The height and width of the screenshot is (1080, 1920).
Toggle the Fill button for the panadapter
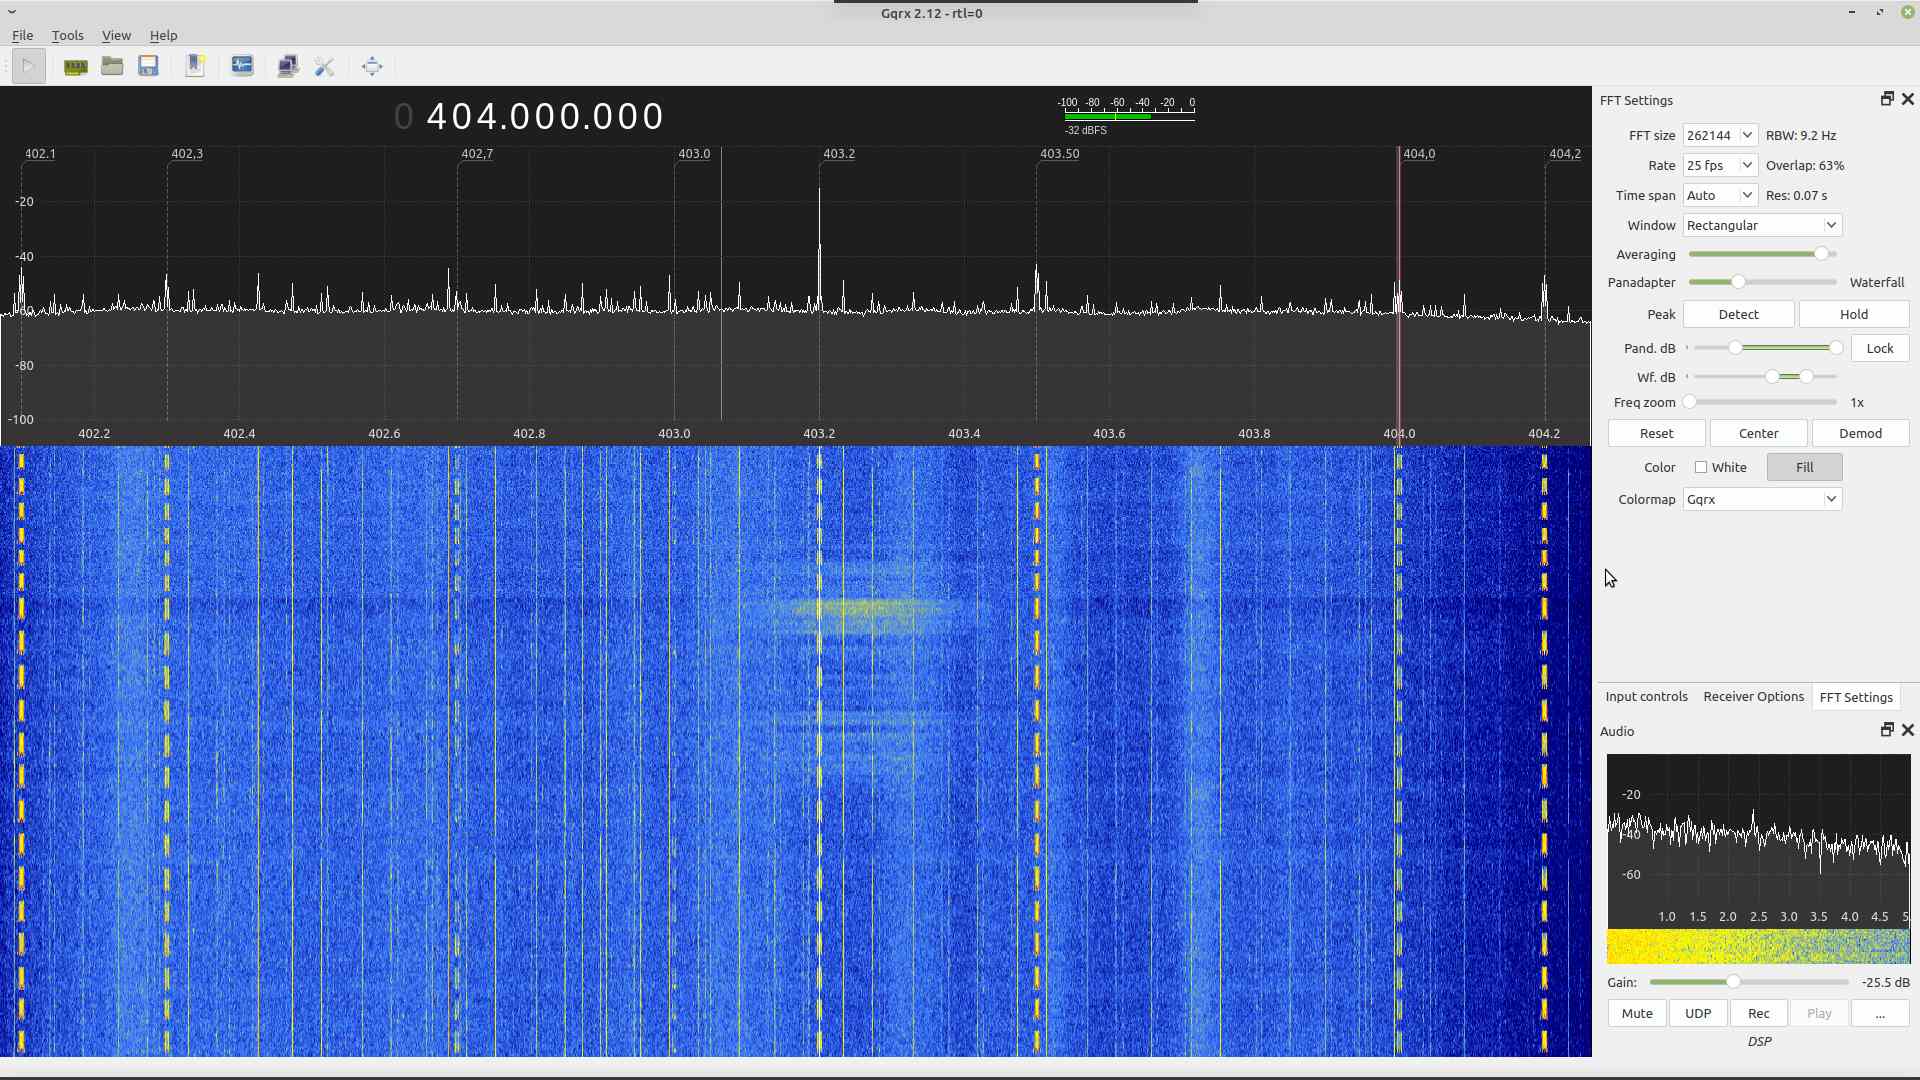click(1804, 467)
